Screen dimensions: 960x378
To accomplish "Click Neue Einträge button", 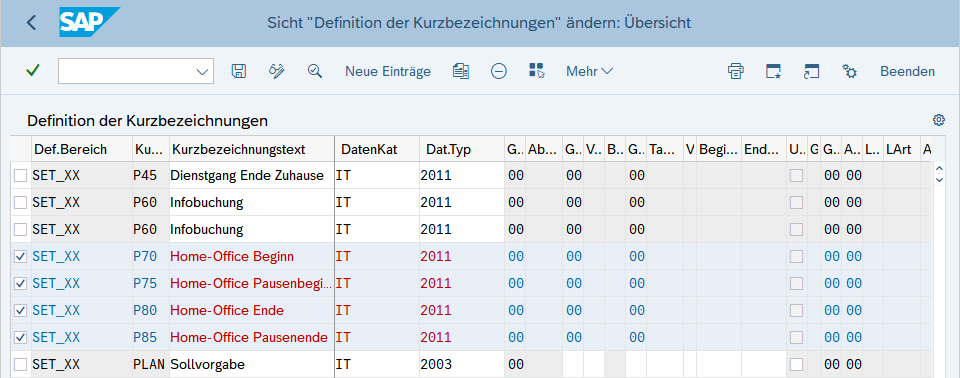I will tap(388, 71).
